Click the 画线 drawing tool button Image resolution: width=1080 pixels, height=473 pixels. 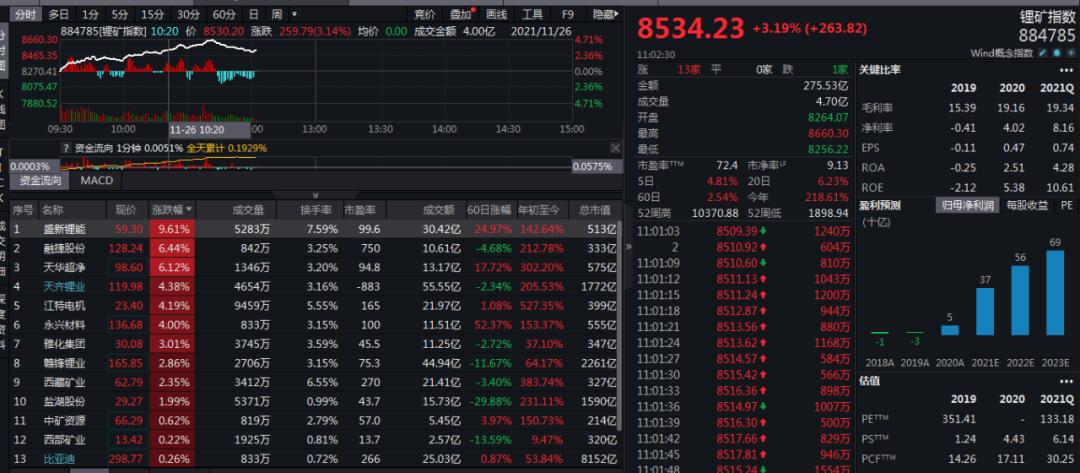496,14
